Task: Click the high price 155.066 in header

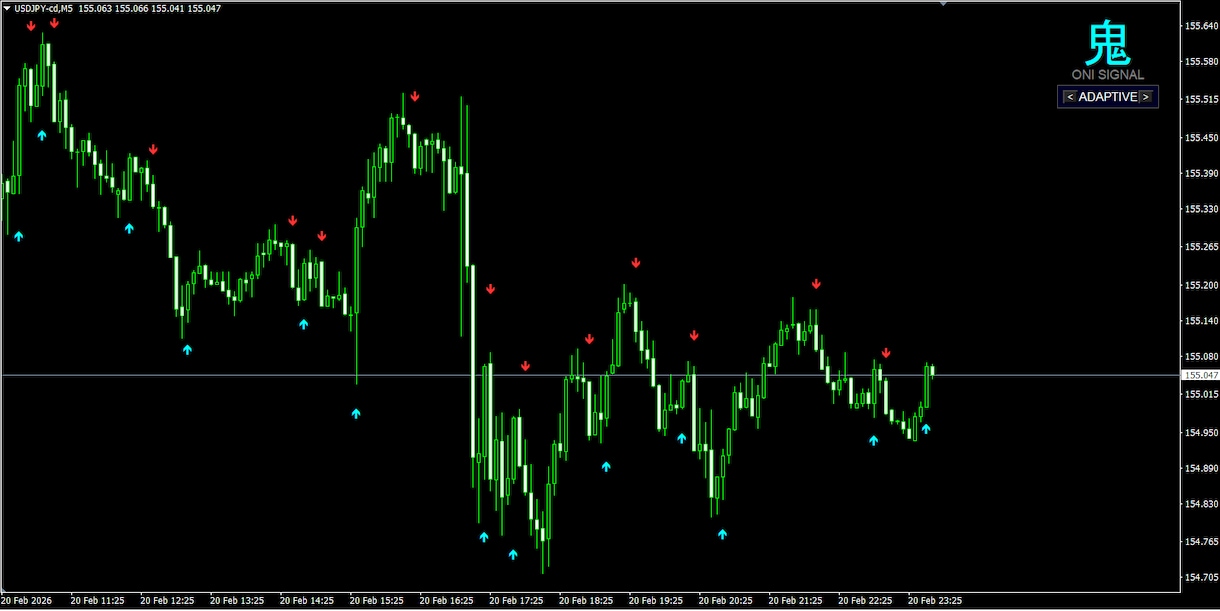Action: click(132, 8)
